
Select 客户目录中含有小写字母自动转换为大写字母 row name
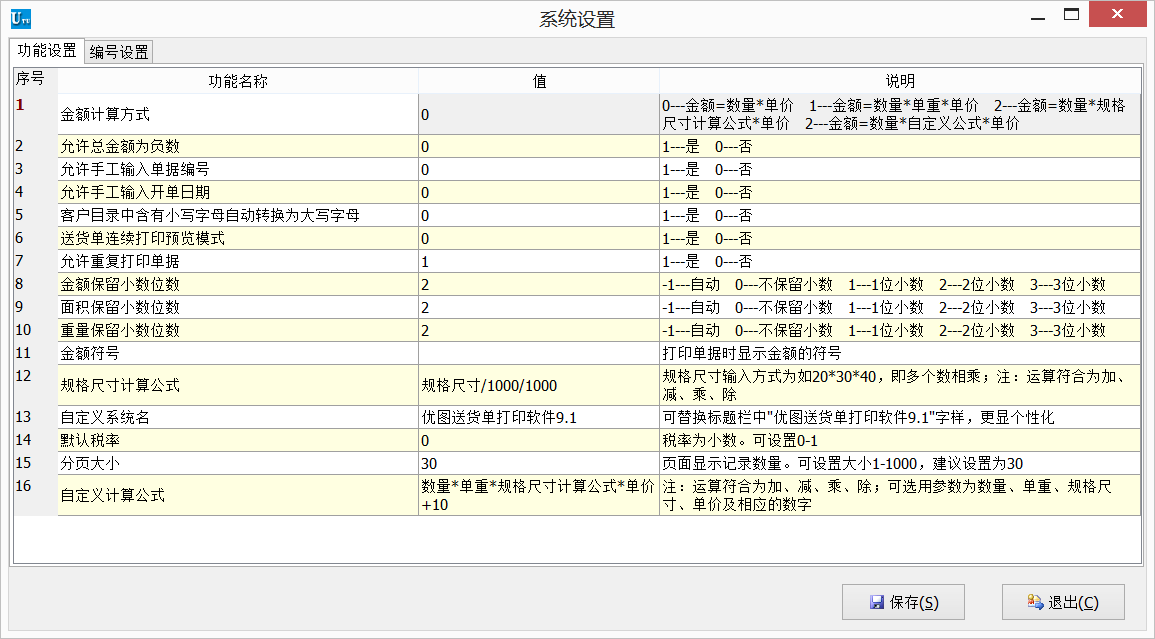(238, 215)
